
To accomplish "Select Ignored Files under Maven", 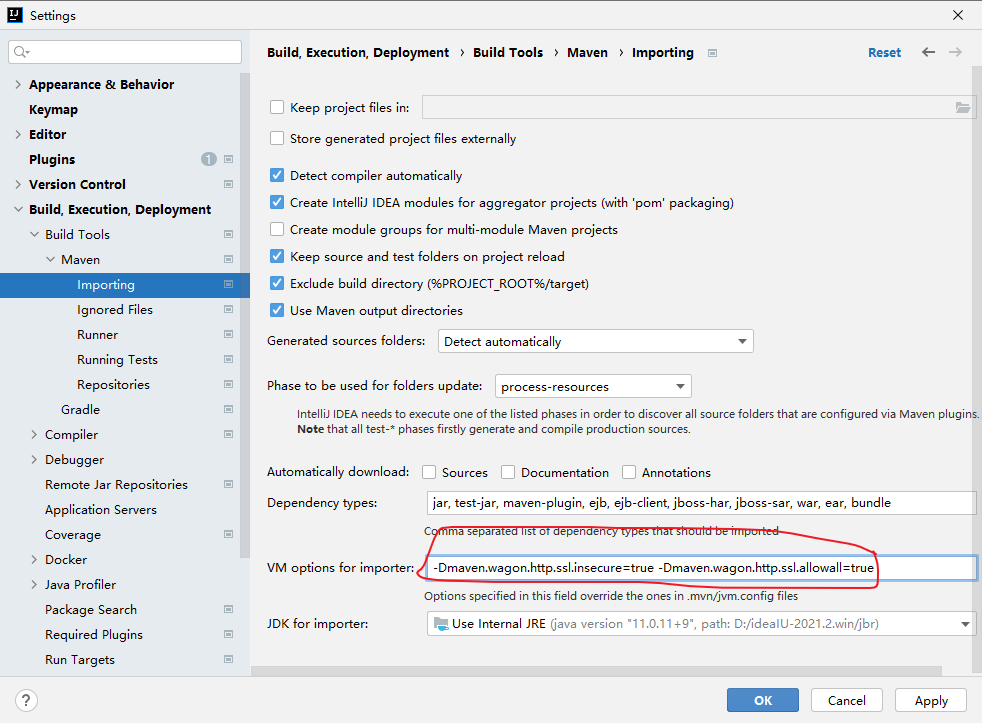I will tap(115, 309).
